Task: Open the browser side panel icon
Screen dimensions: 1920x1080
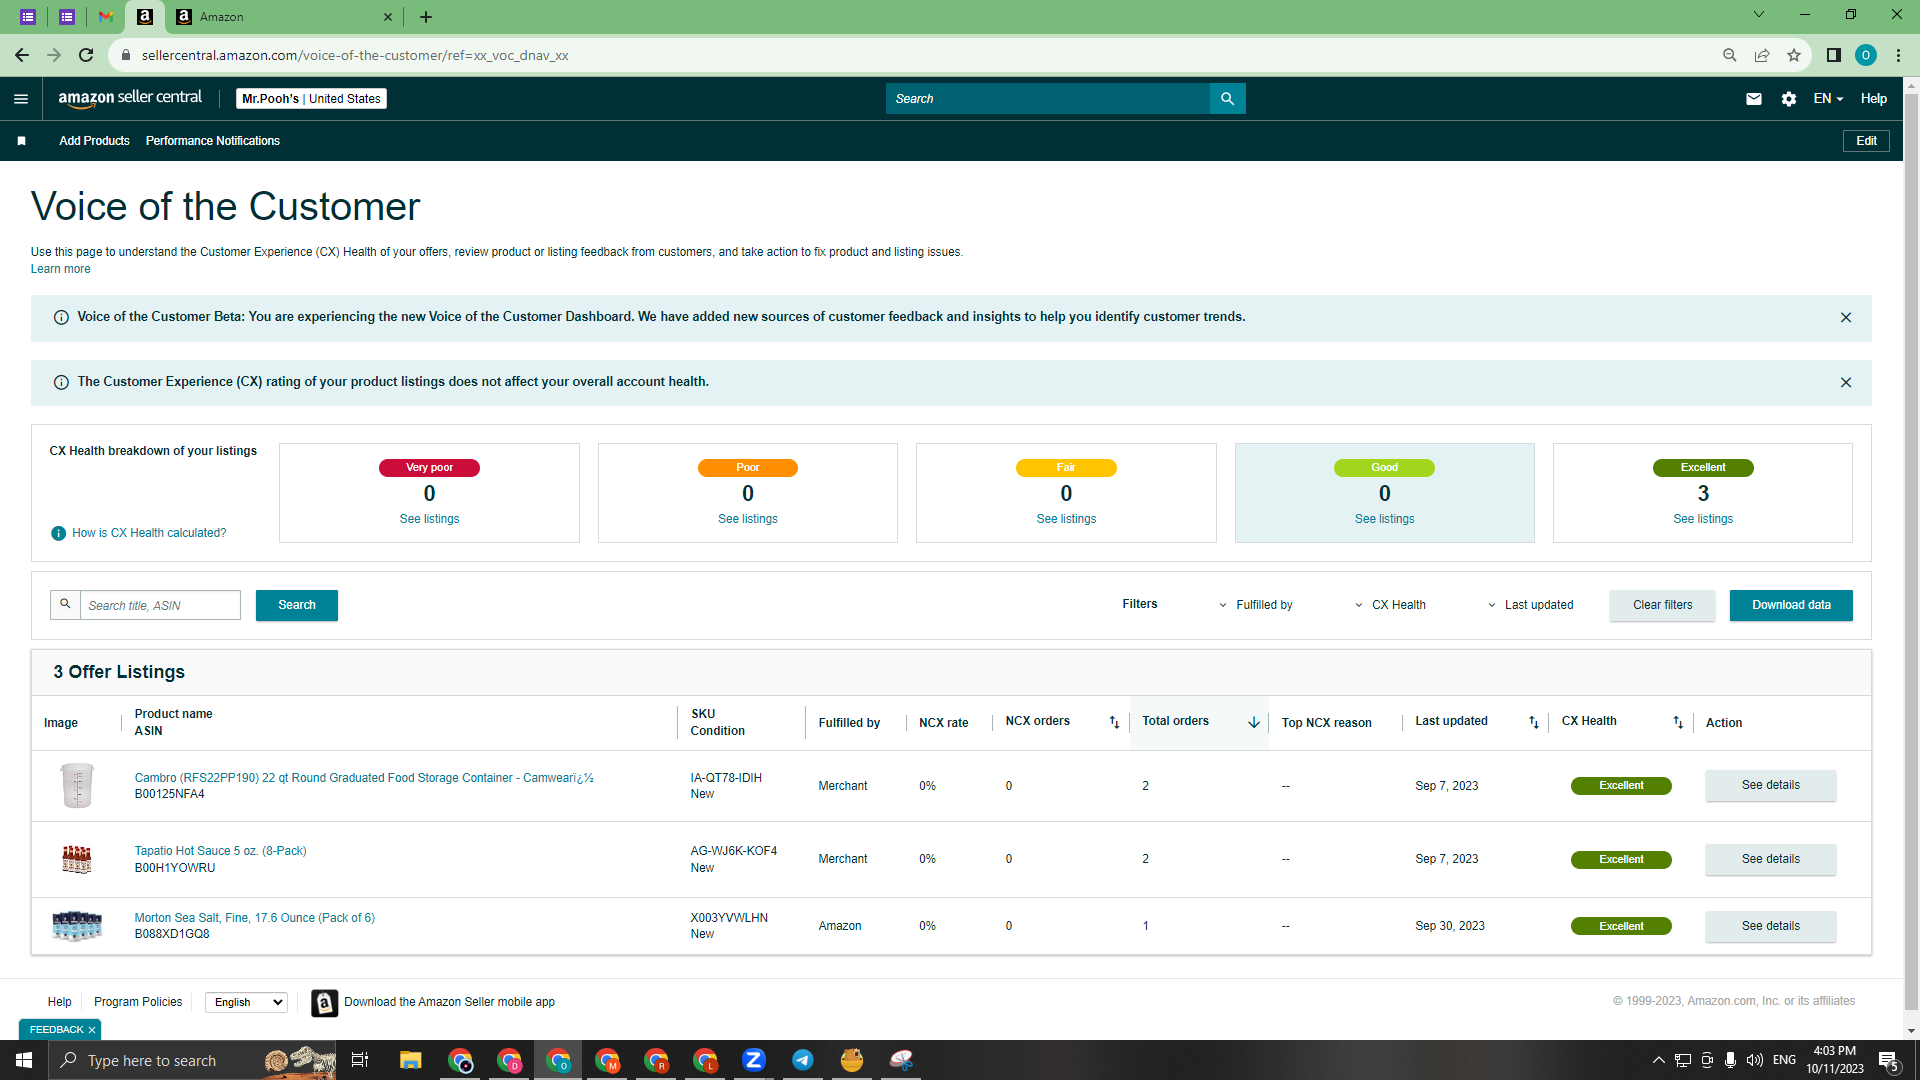Action: (x=1834, y=55)
